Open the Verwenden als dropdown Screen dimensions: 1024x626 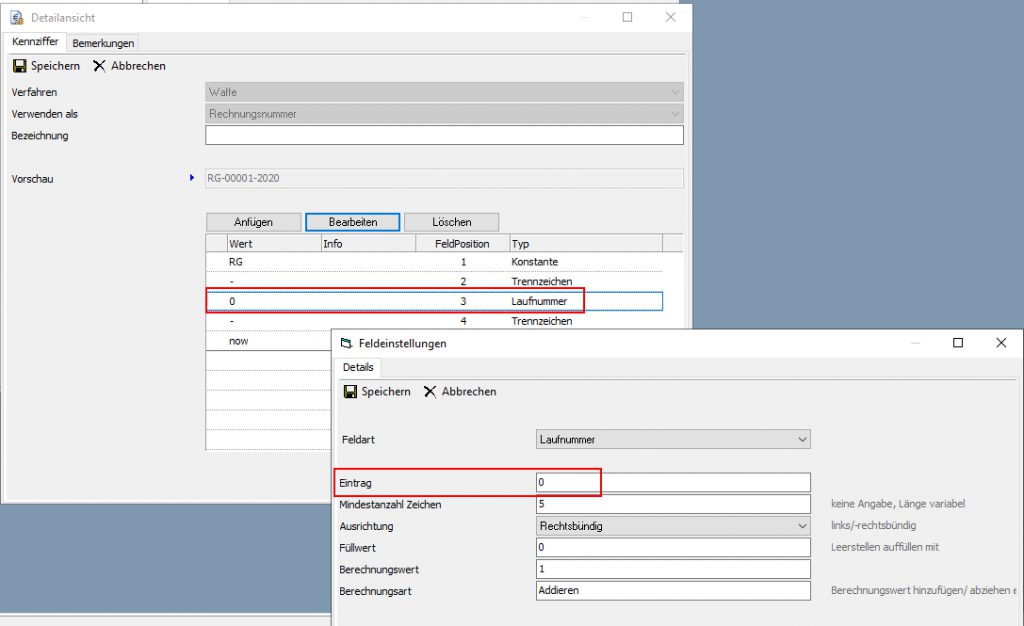[675, 114]
